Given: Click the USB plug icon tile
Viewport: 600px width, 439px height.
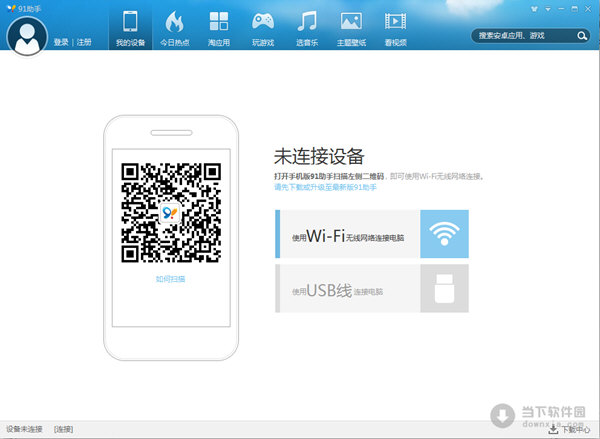Looking at the screenshot, I should (x=444, y=288).
